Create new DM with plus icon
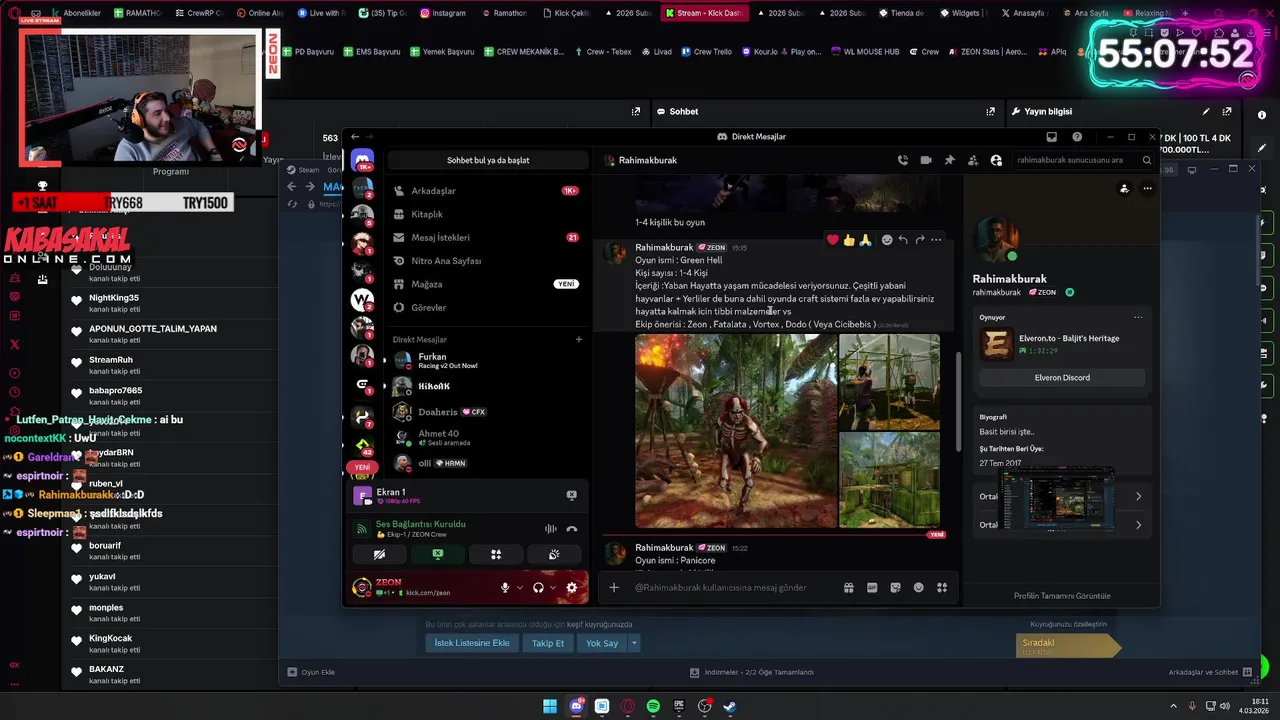The width and height of the screenshot is (1280, 720). click(578, 340)
